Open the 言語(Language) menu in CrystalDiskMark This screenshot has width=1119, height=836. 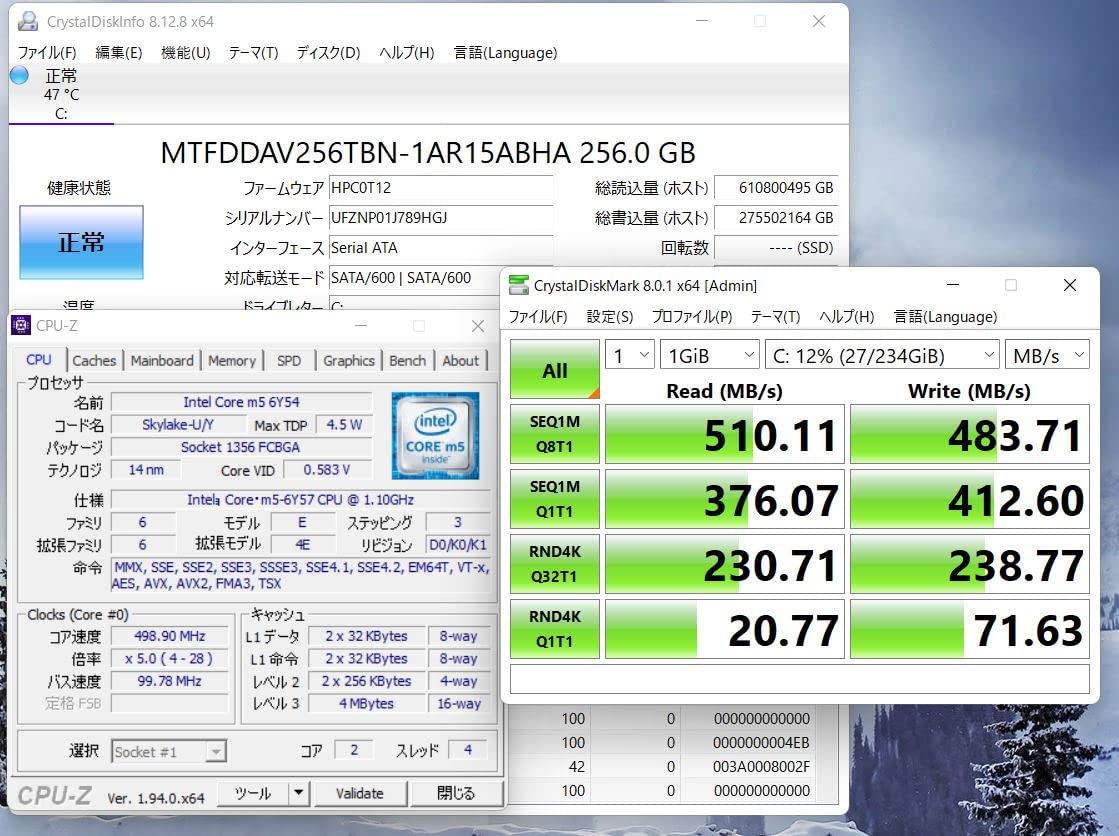pos(943,316)
